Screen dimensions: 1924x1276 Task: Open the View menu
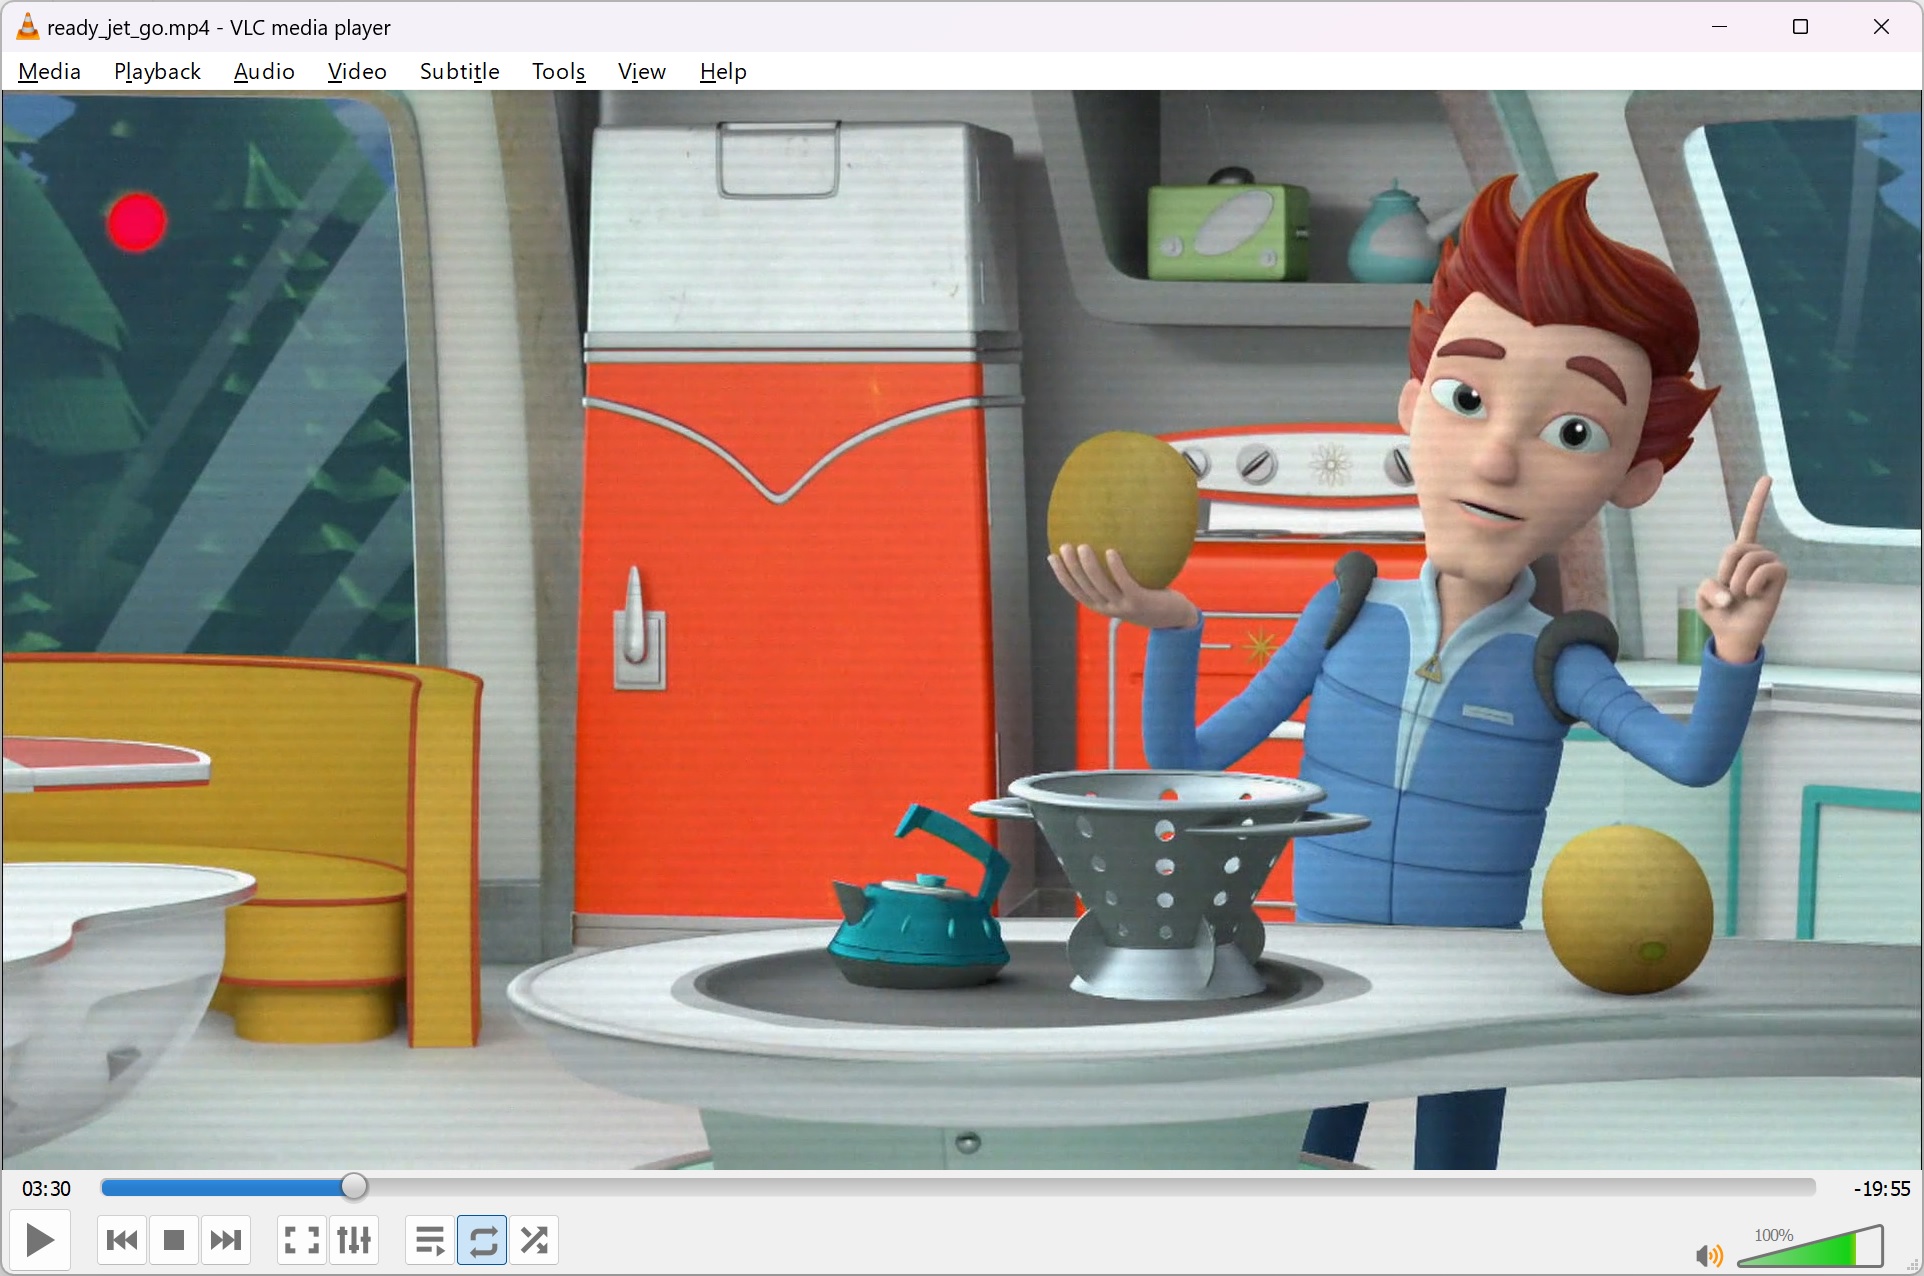[x=641, y=72]
